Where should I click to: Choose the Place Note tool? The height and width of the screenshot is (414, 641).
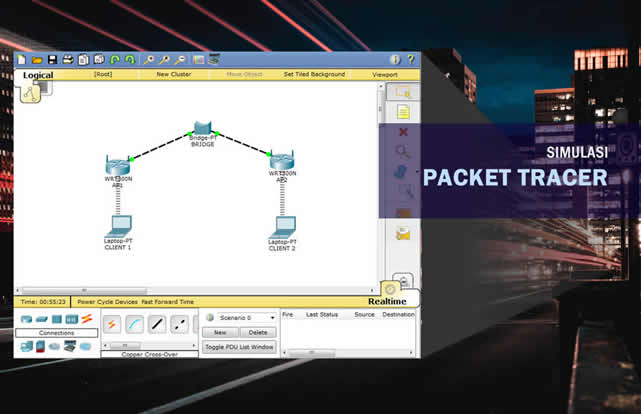pyautogui.click(x=403, y=112)
